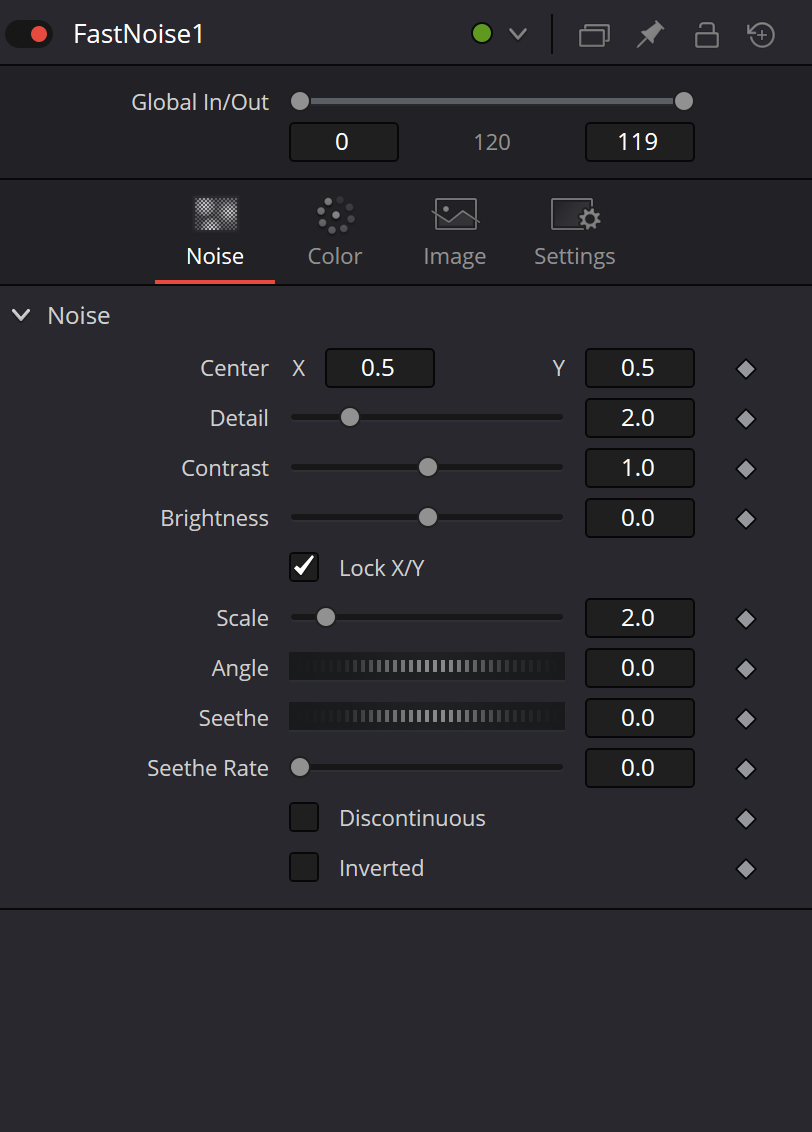Click the Brightness slider handle

point(428,517)
